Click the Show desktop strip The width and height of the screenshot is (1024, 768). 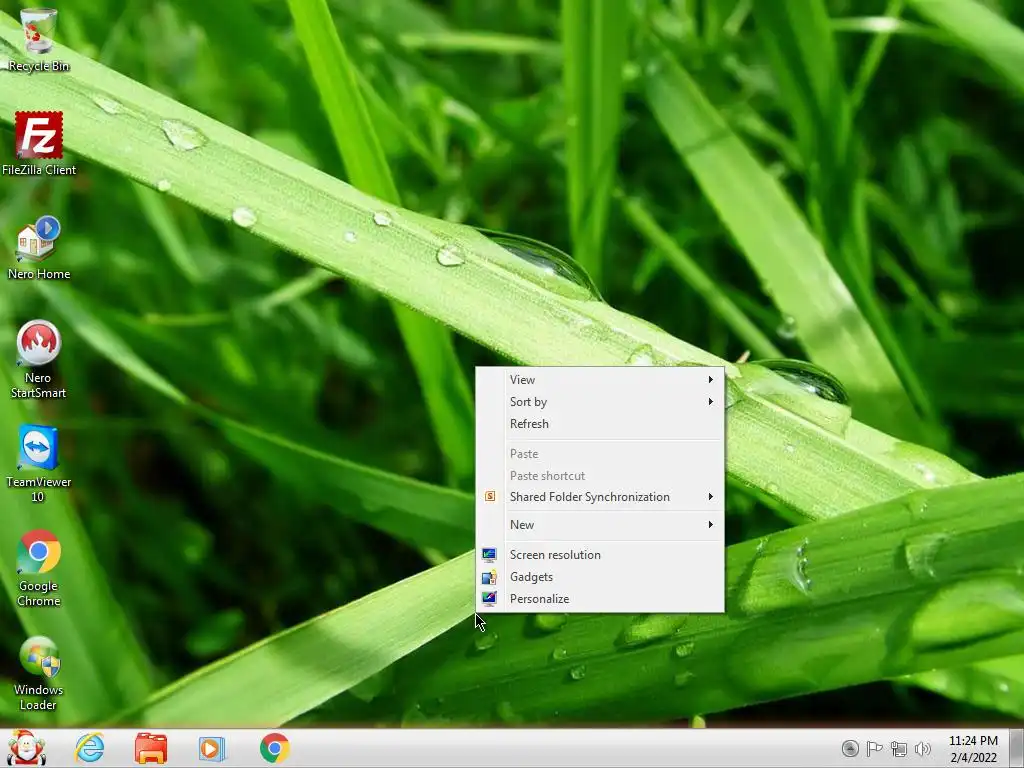[x=1017, y=748]
